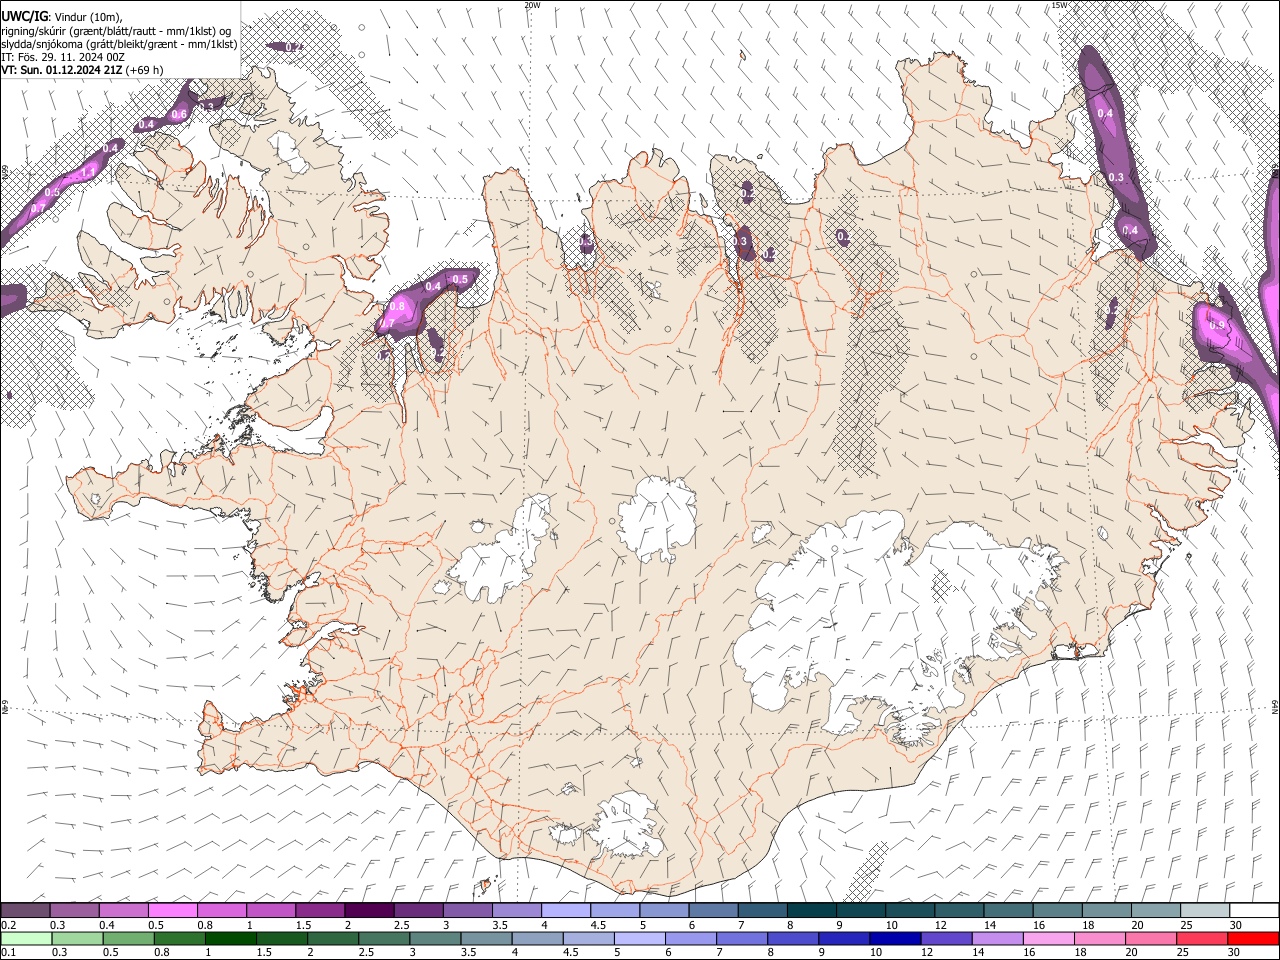The image size is (1280, 960).
Task: Click the 0.8 precipitation label on pink patch
Action: [397, 306]
